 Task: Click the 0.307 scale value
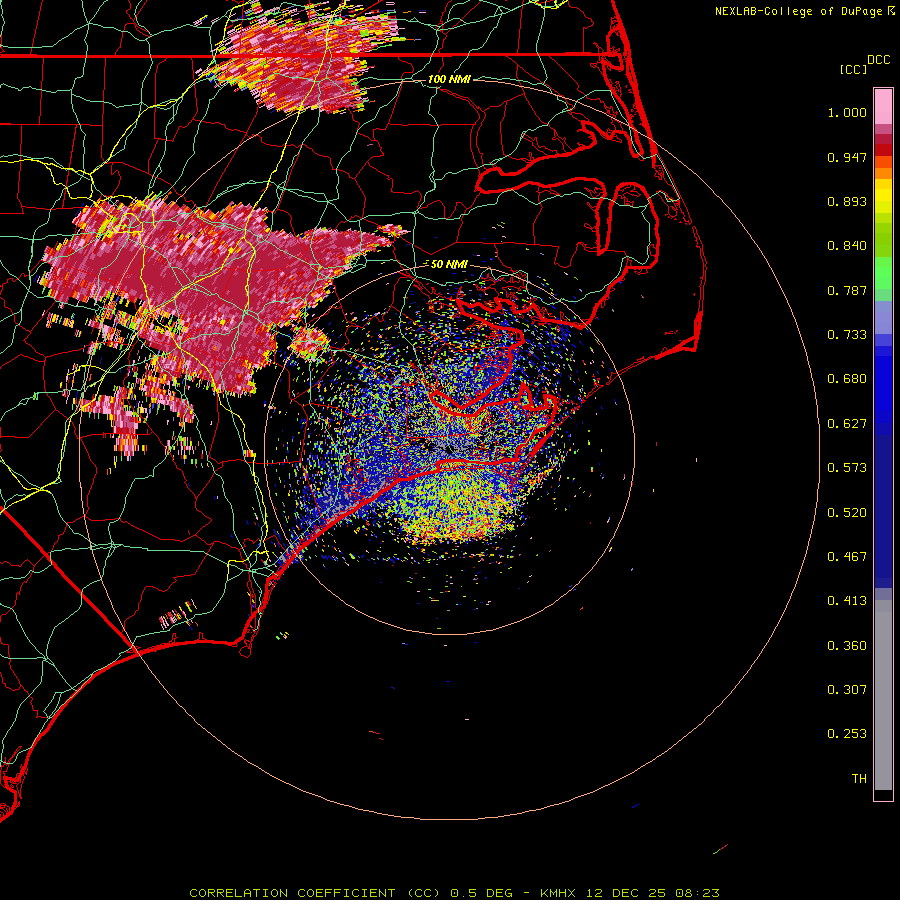click(x=847, y=690)
